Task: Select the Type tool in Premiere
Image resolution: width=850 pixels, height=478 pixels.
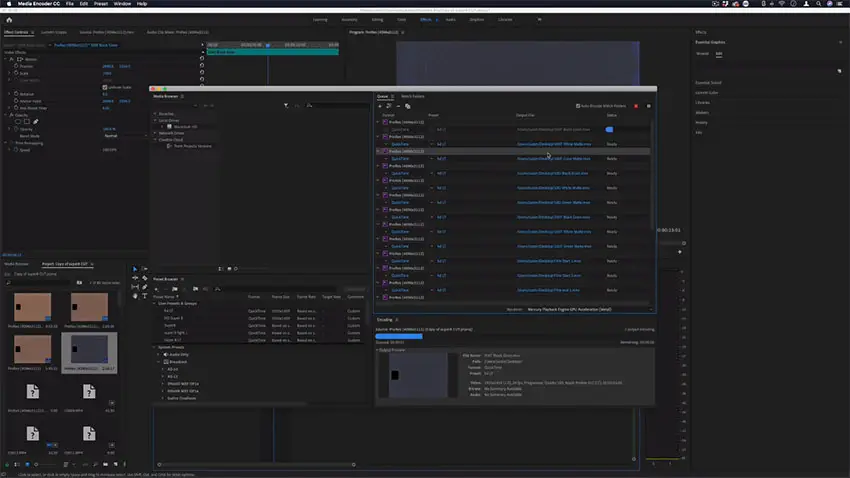Action: click(x=145, y=296)
